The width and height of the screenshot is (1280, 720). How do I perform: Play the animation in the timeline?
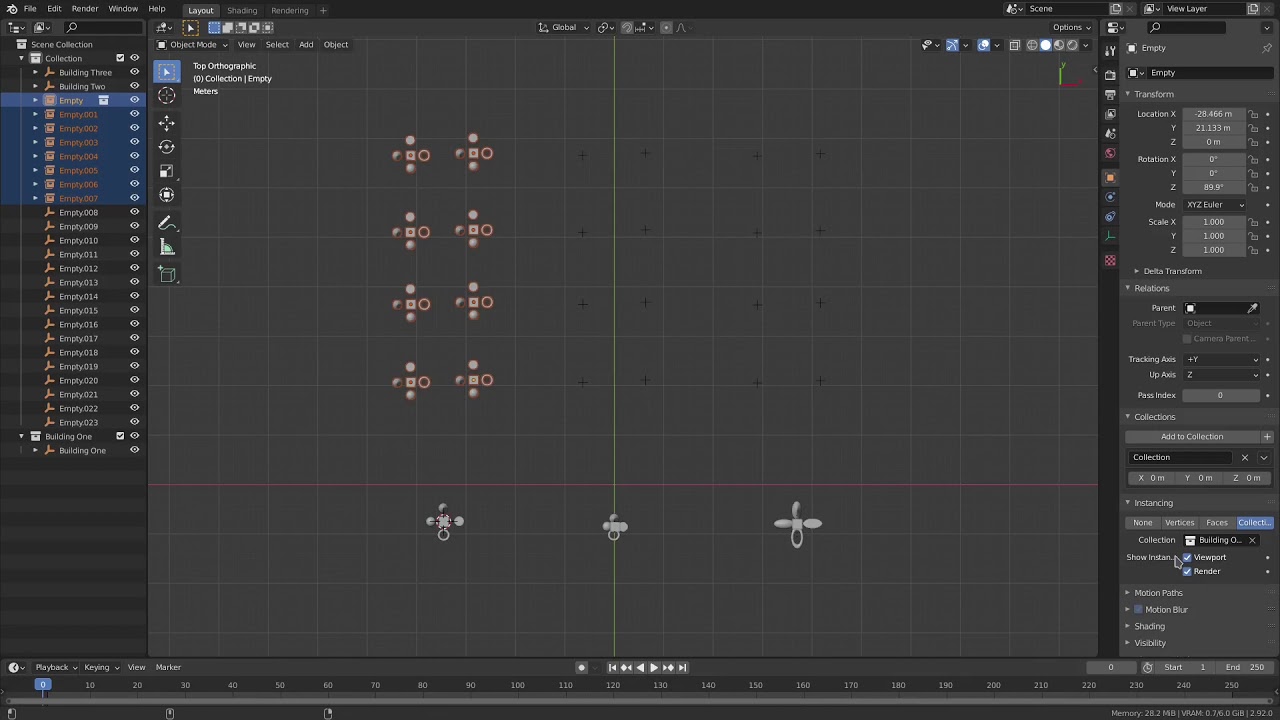coord(654,667)
